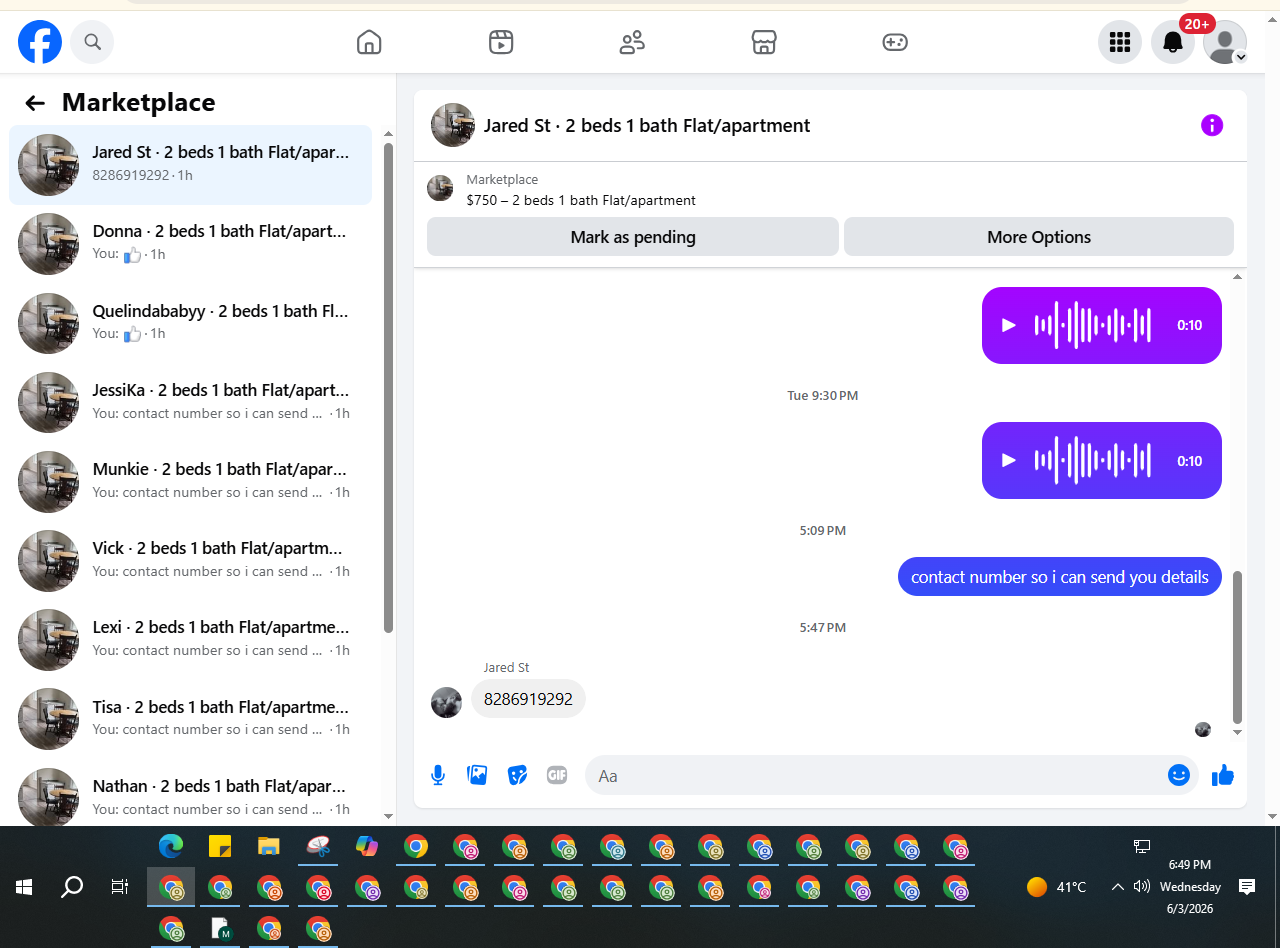Image resolution: width=1280 pixels, height=948 pixels.
Task: Open the Windows Start menu
Action: click(x=24, y=887)
